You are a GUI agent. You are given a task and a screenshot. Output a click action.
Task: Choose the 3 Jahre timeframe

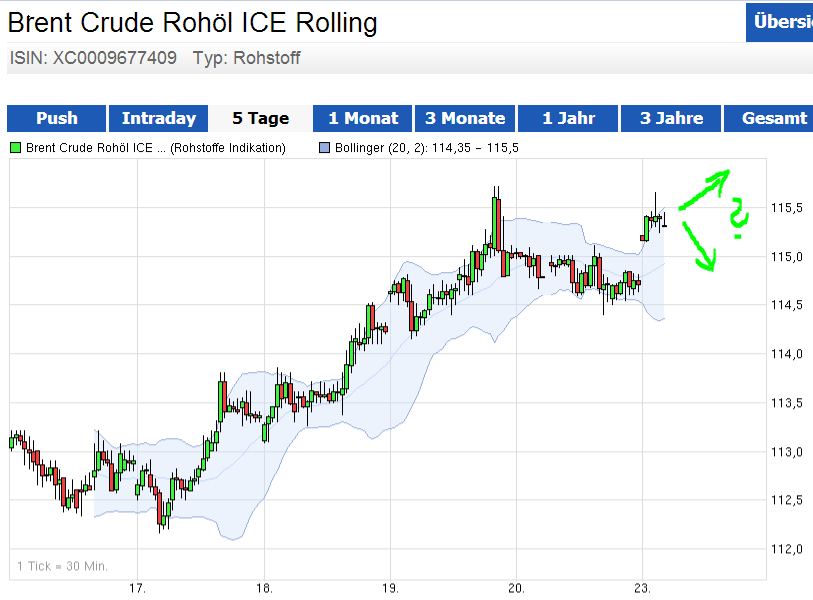(x=671, y=118)
